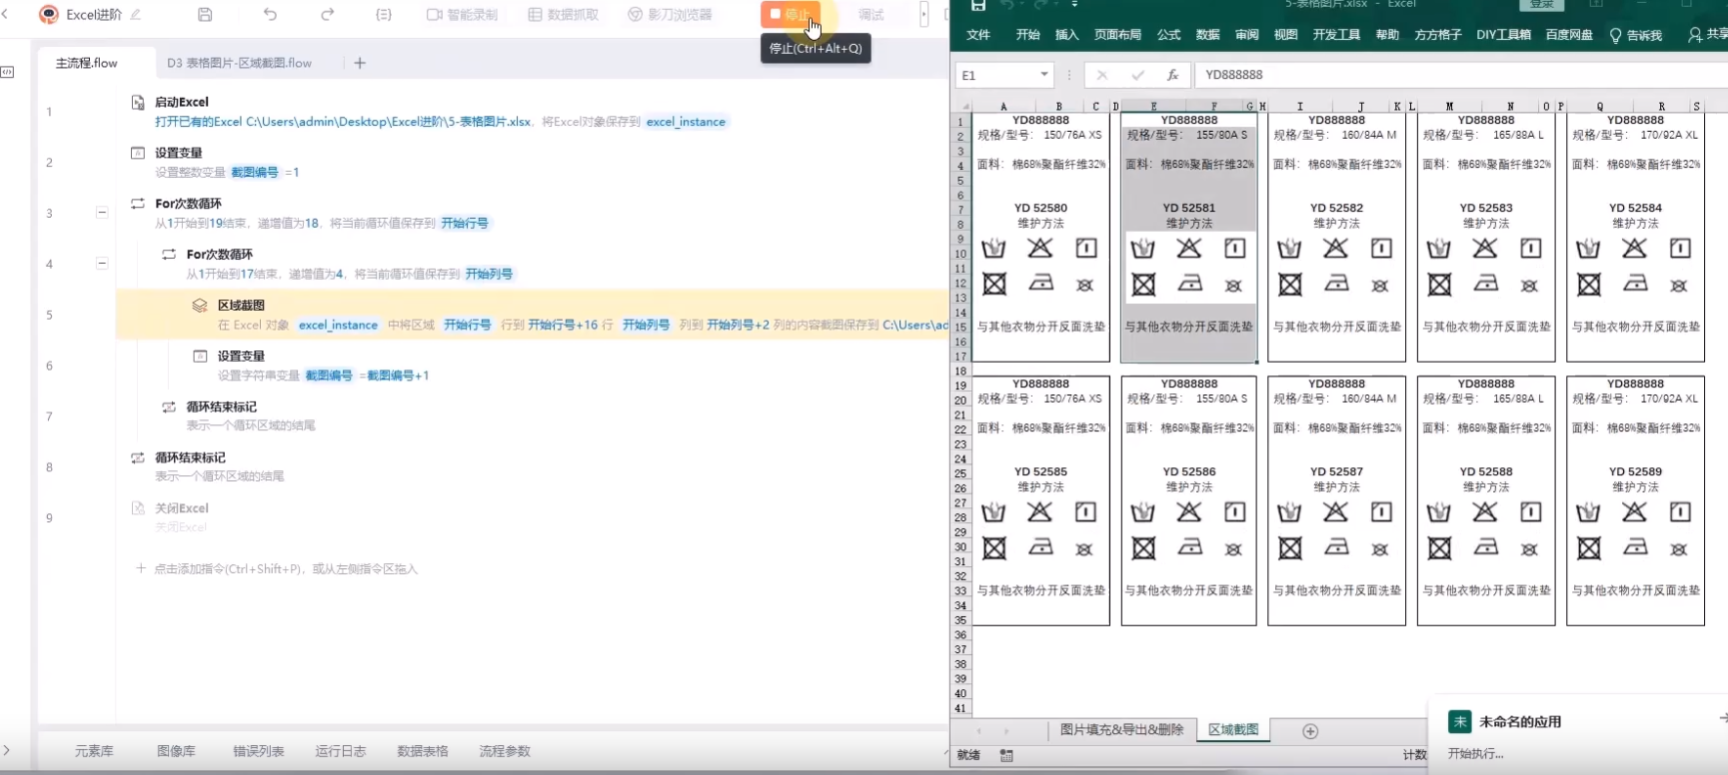Open 影刀浏览器 from the toolbar
Image resolution: width=1728 pixels, height=775 pixels.
635,15
